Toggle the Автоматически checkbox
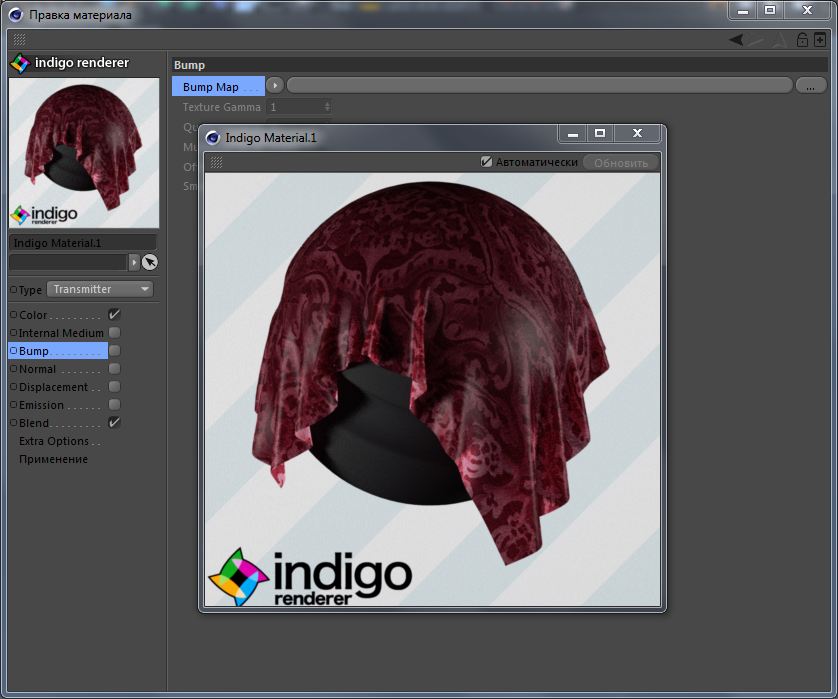 pos(486,161)
